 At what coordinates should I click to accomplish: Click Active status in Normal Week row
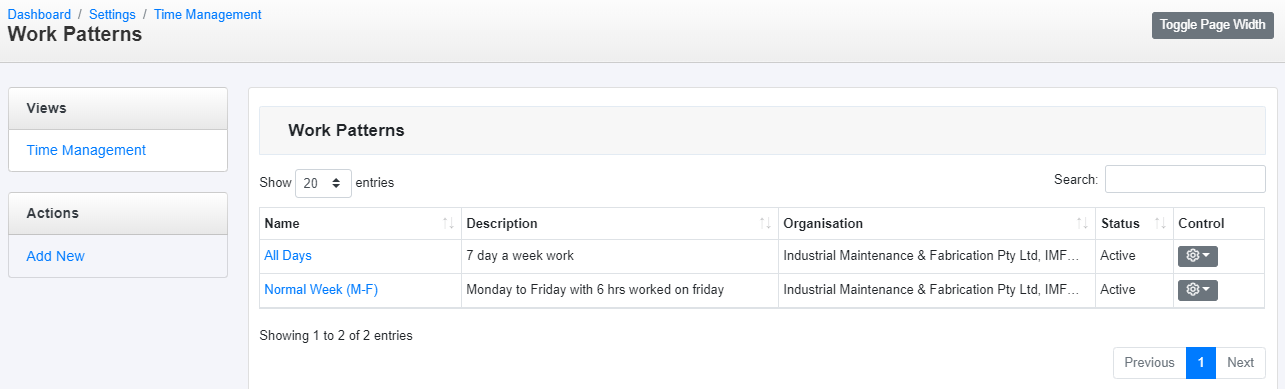pos(1119,290)
